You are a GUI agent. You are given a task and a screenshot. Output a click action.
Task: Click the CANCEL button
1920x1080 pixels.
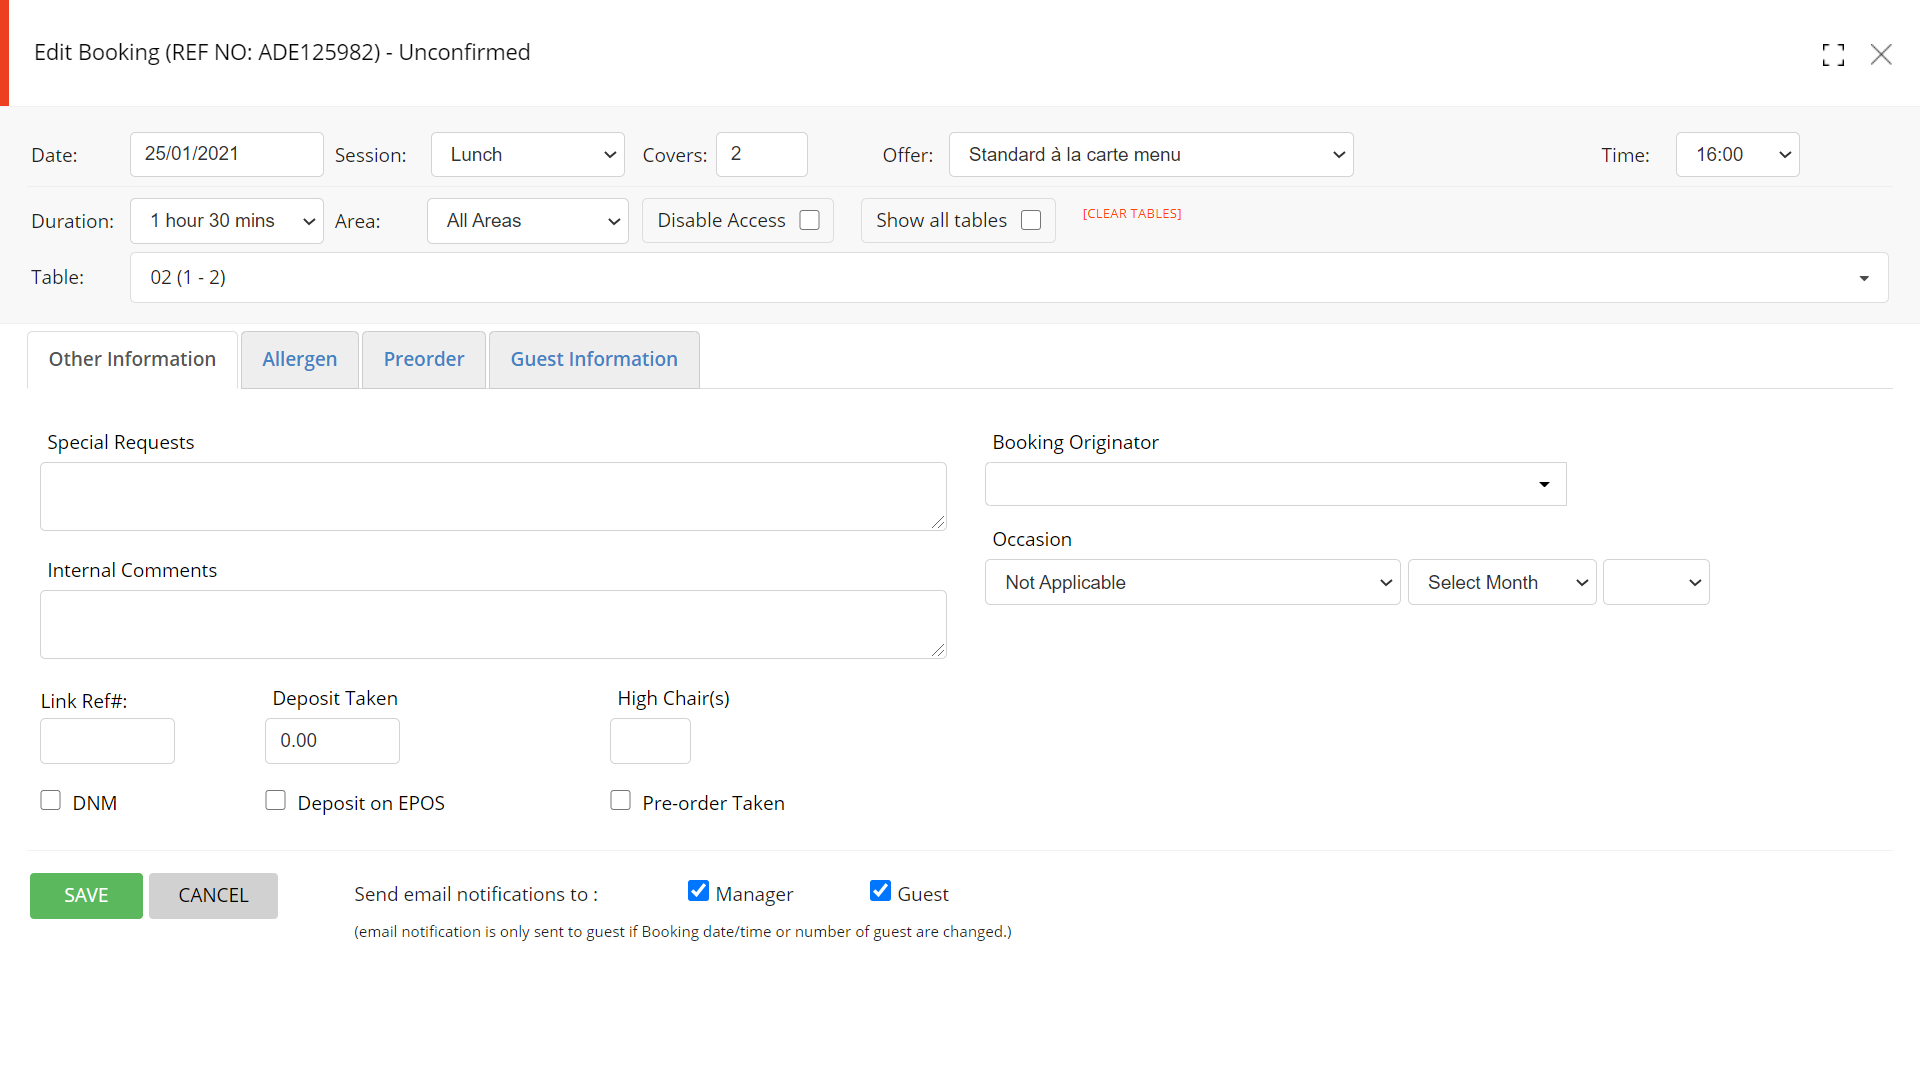click(213, 896)
